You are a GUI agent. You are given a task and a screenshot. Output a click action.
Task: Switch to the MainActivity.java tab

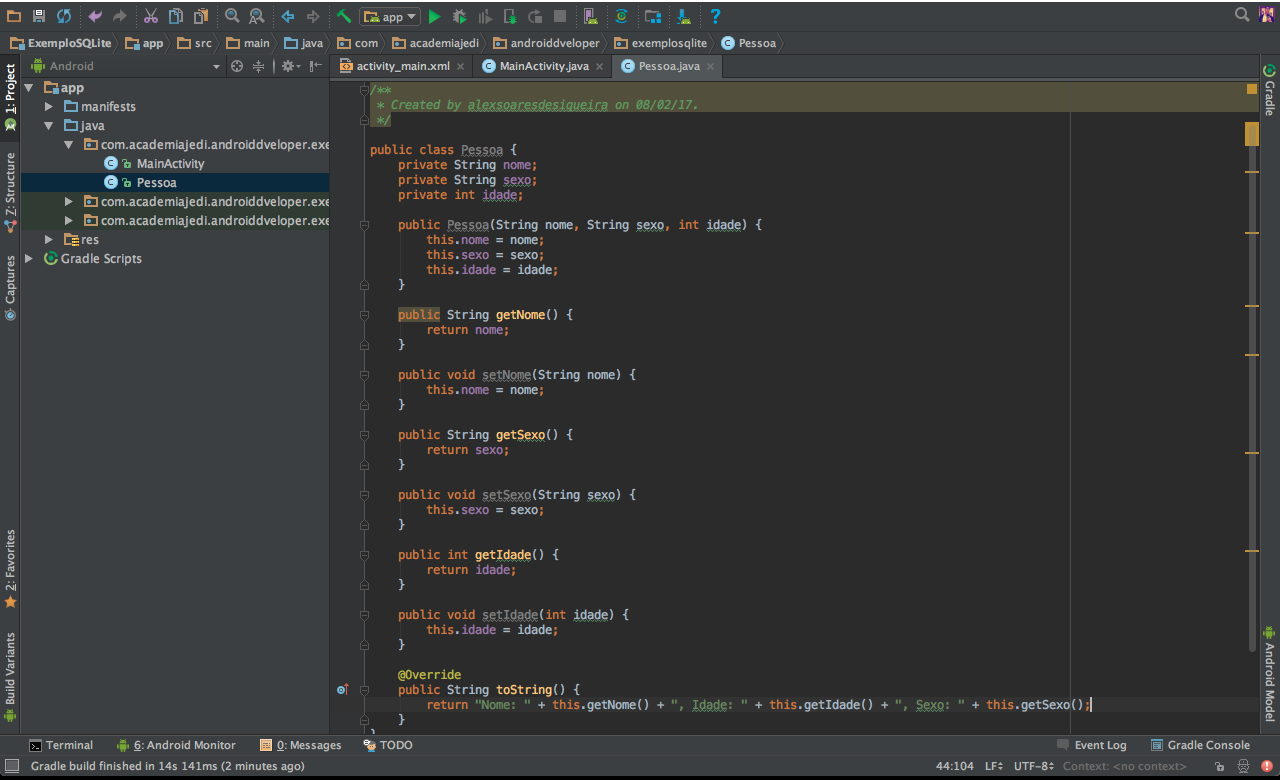point(543,66)
